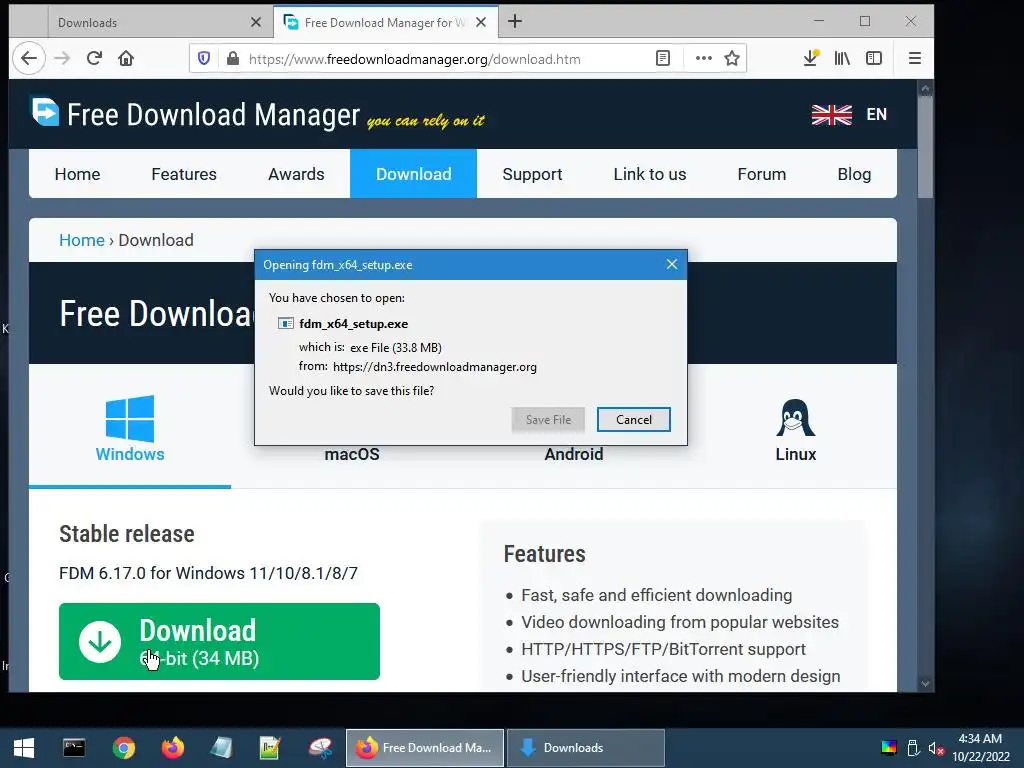Screen dimensions: 1024x768
Task: Select the Free Download Manager browser tab
Action: (x=386, y=22)
